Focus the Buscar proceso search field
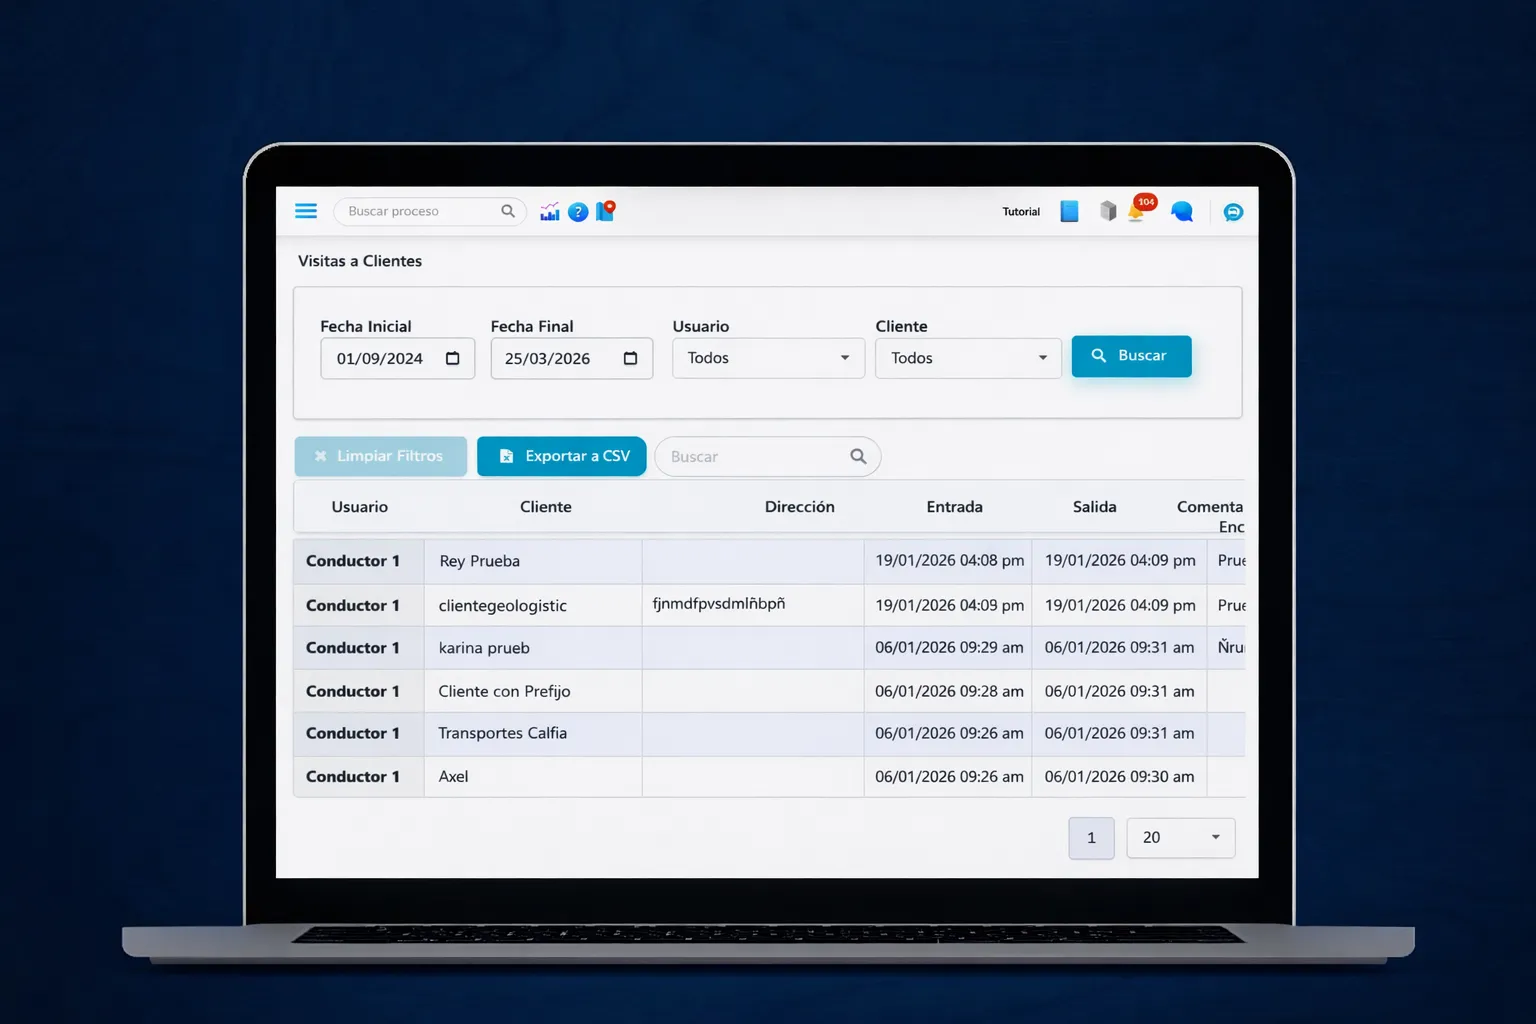Viewport: 1536px width, 1024px height. click(x=420, y=211)
